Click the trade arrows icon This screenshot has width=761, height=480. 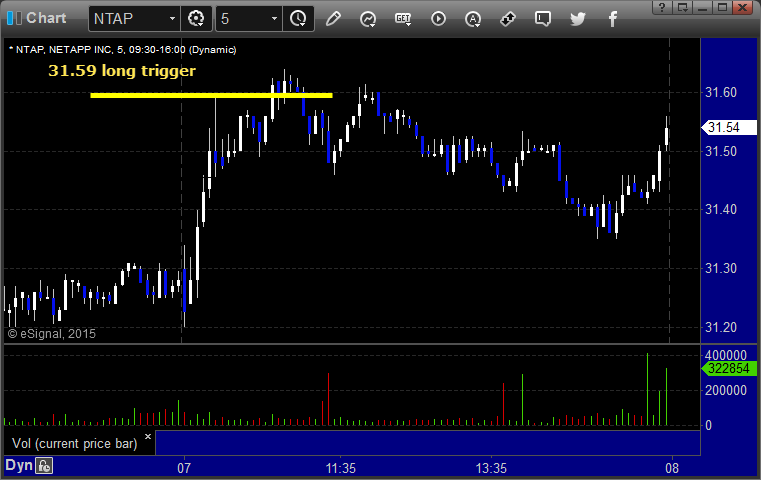click(508, 19)
